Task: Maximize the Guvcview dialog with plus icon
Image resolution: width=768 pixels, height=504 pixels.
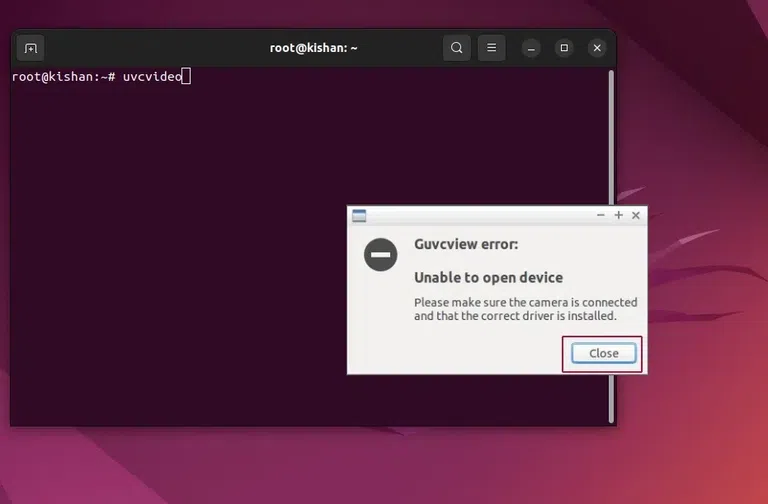Action: point(619,216)
